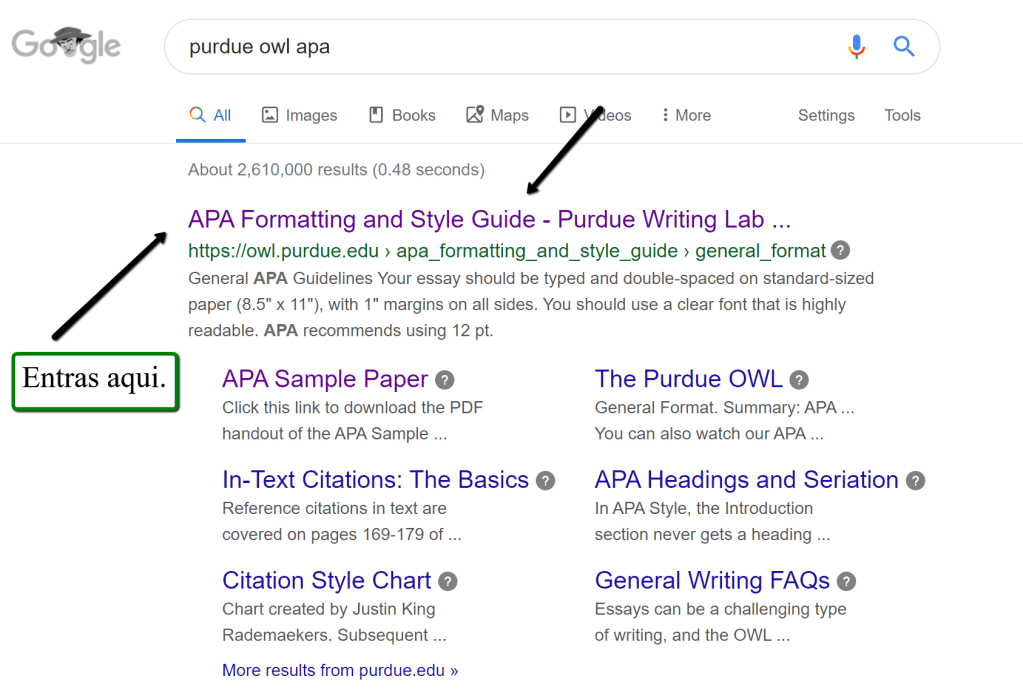Click More results from purdue.edu
The image size is (1023, 693).
pos(340,670)
